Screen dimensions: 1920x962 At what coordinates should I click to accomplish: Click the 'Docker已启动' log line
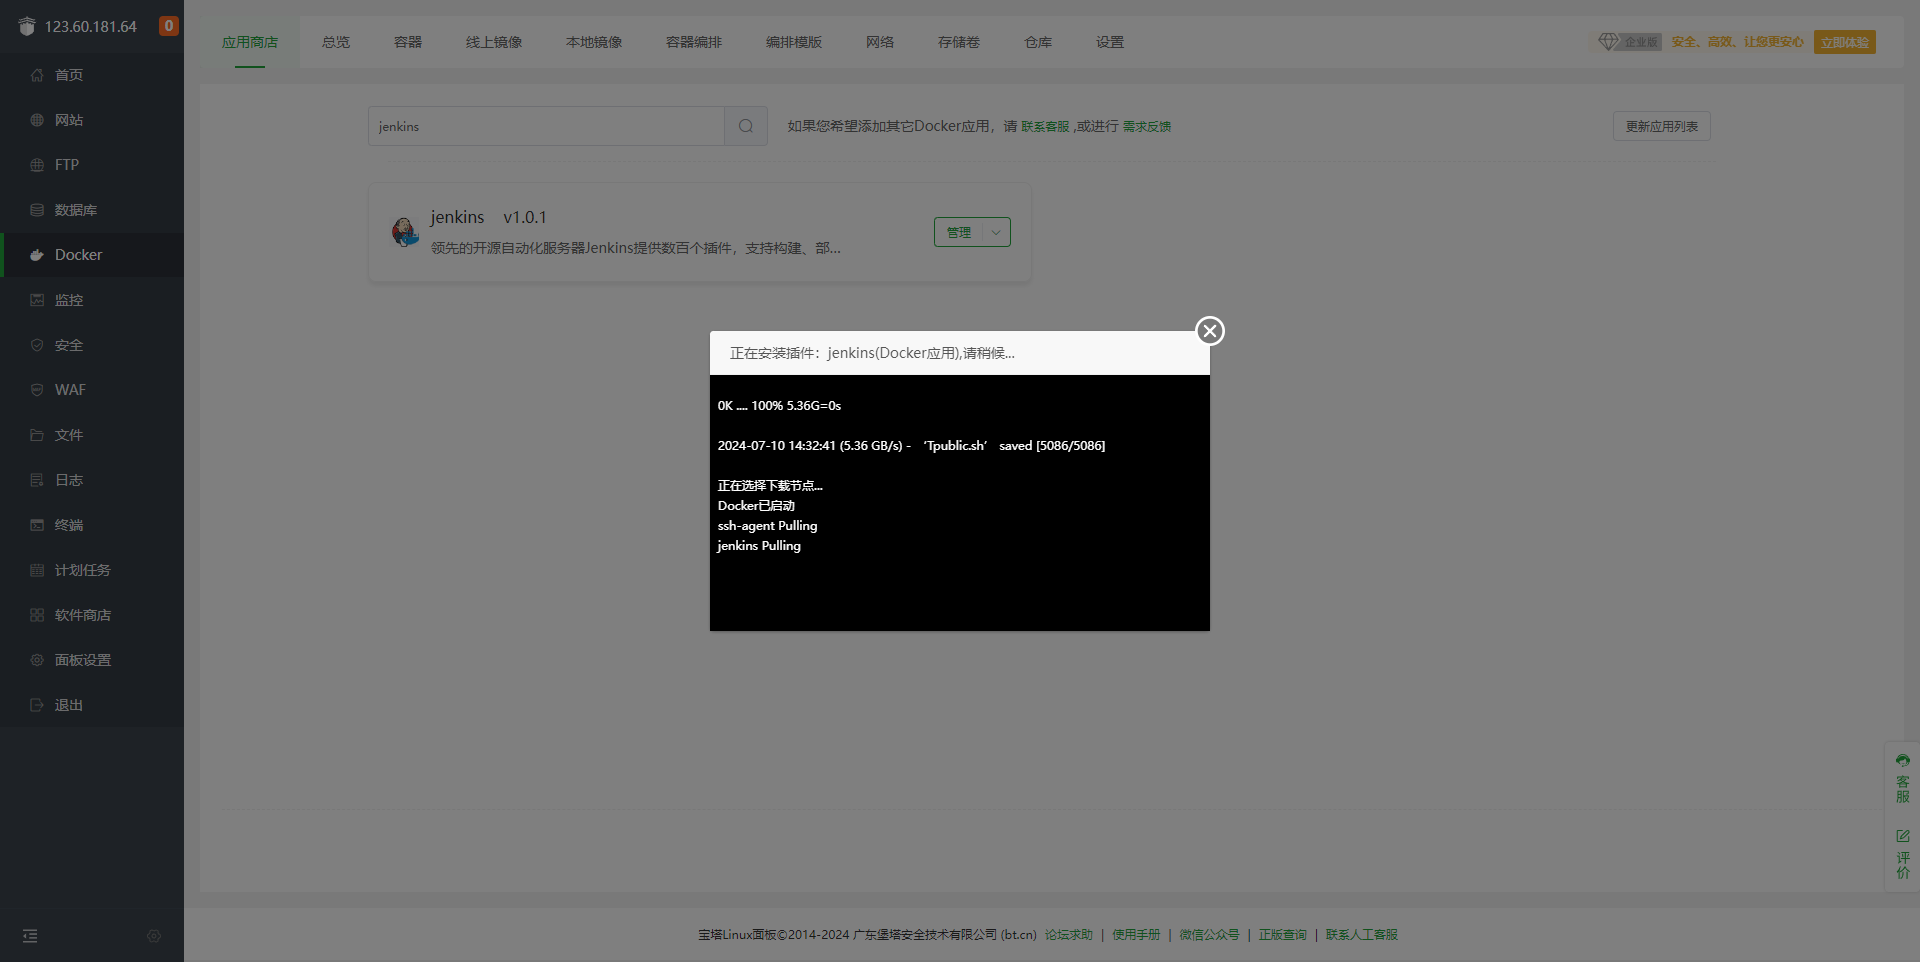pyautogui.click(x=757, y=506)
